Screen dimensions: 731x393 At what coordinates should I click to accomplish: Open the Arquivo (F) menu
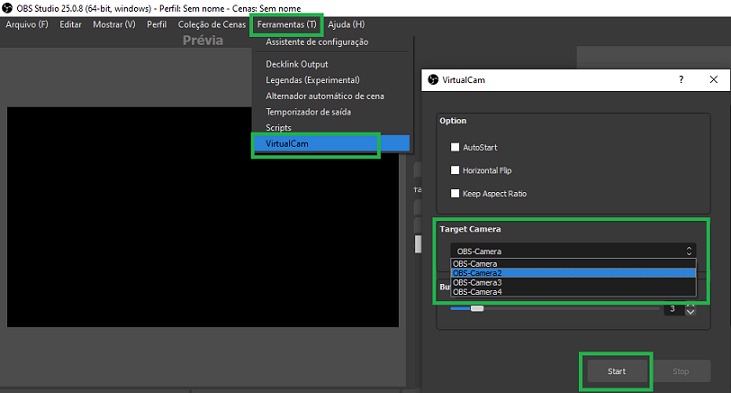click(27, 25)
